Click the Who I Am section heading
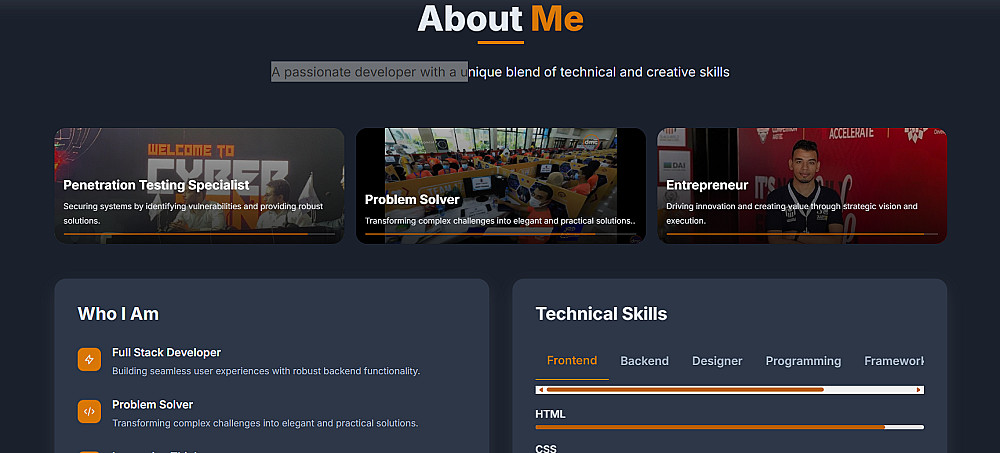The height and width of the screenshot is (453, 1000). [118, 314]
